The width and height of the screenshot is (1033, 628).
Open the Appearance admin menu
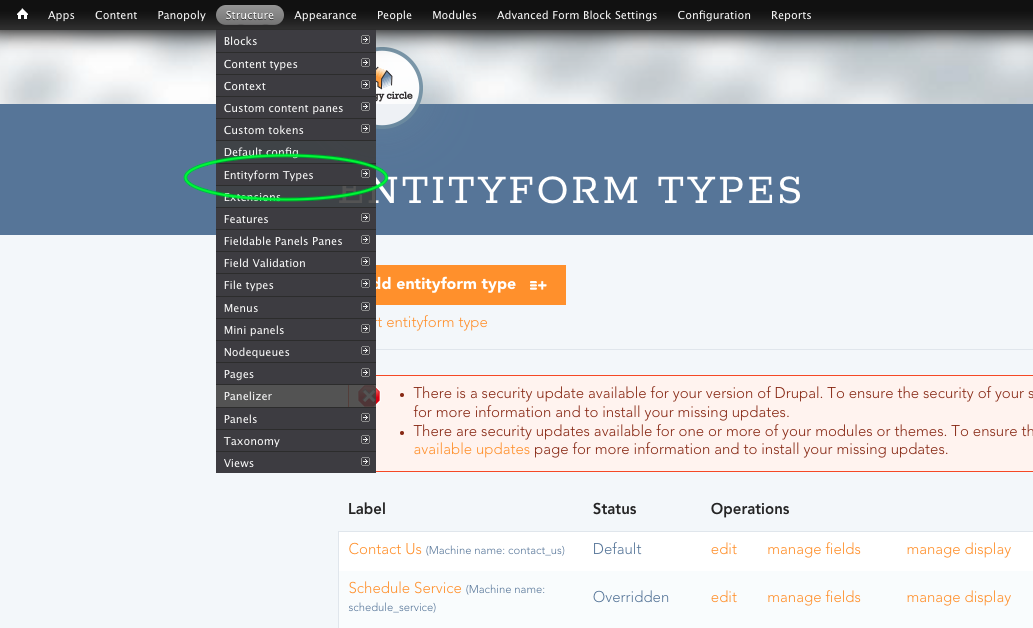point(325,14)
